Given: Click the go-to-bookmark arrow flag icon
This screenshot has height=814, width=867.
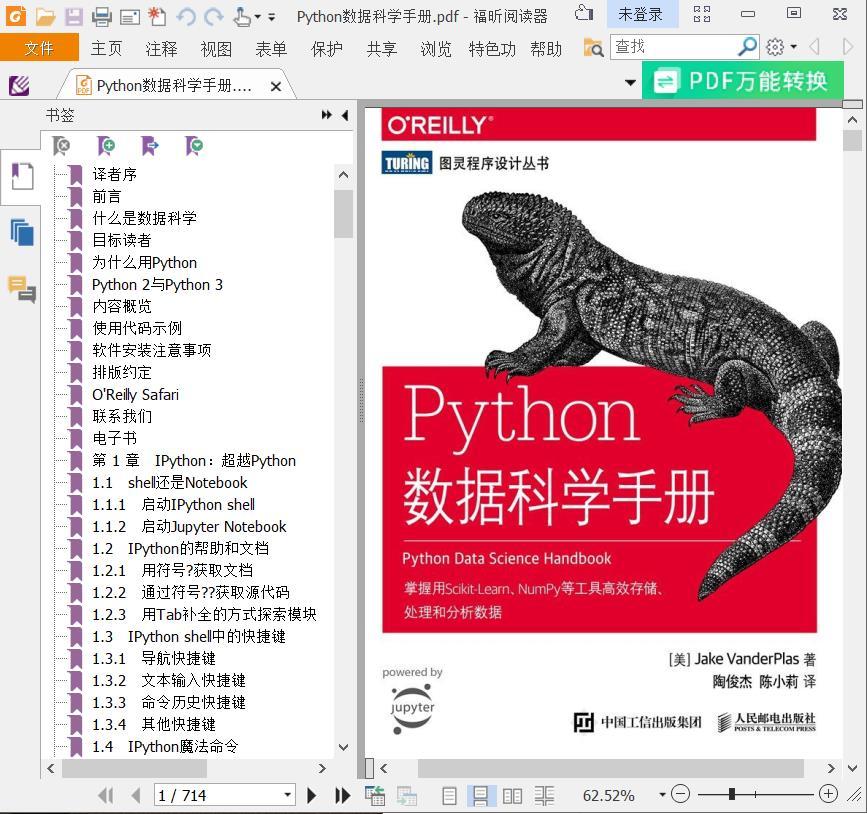Looking at the screenshot, I should [150, 146].
